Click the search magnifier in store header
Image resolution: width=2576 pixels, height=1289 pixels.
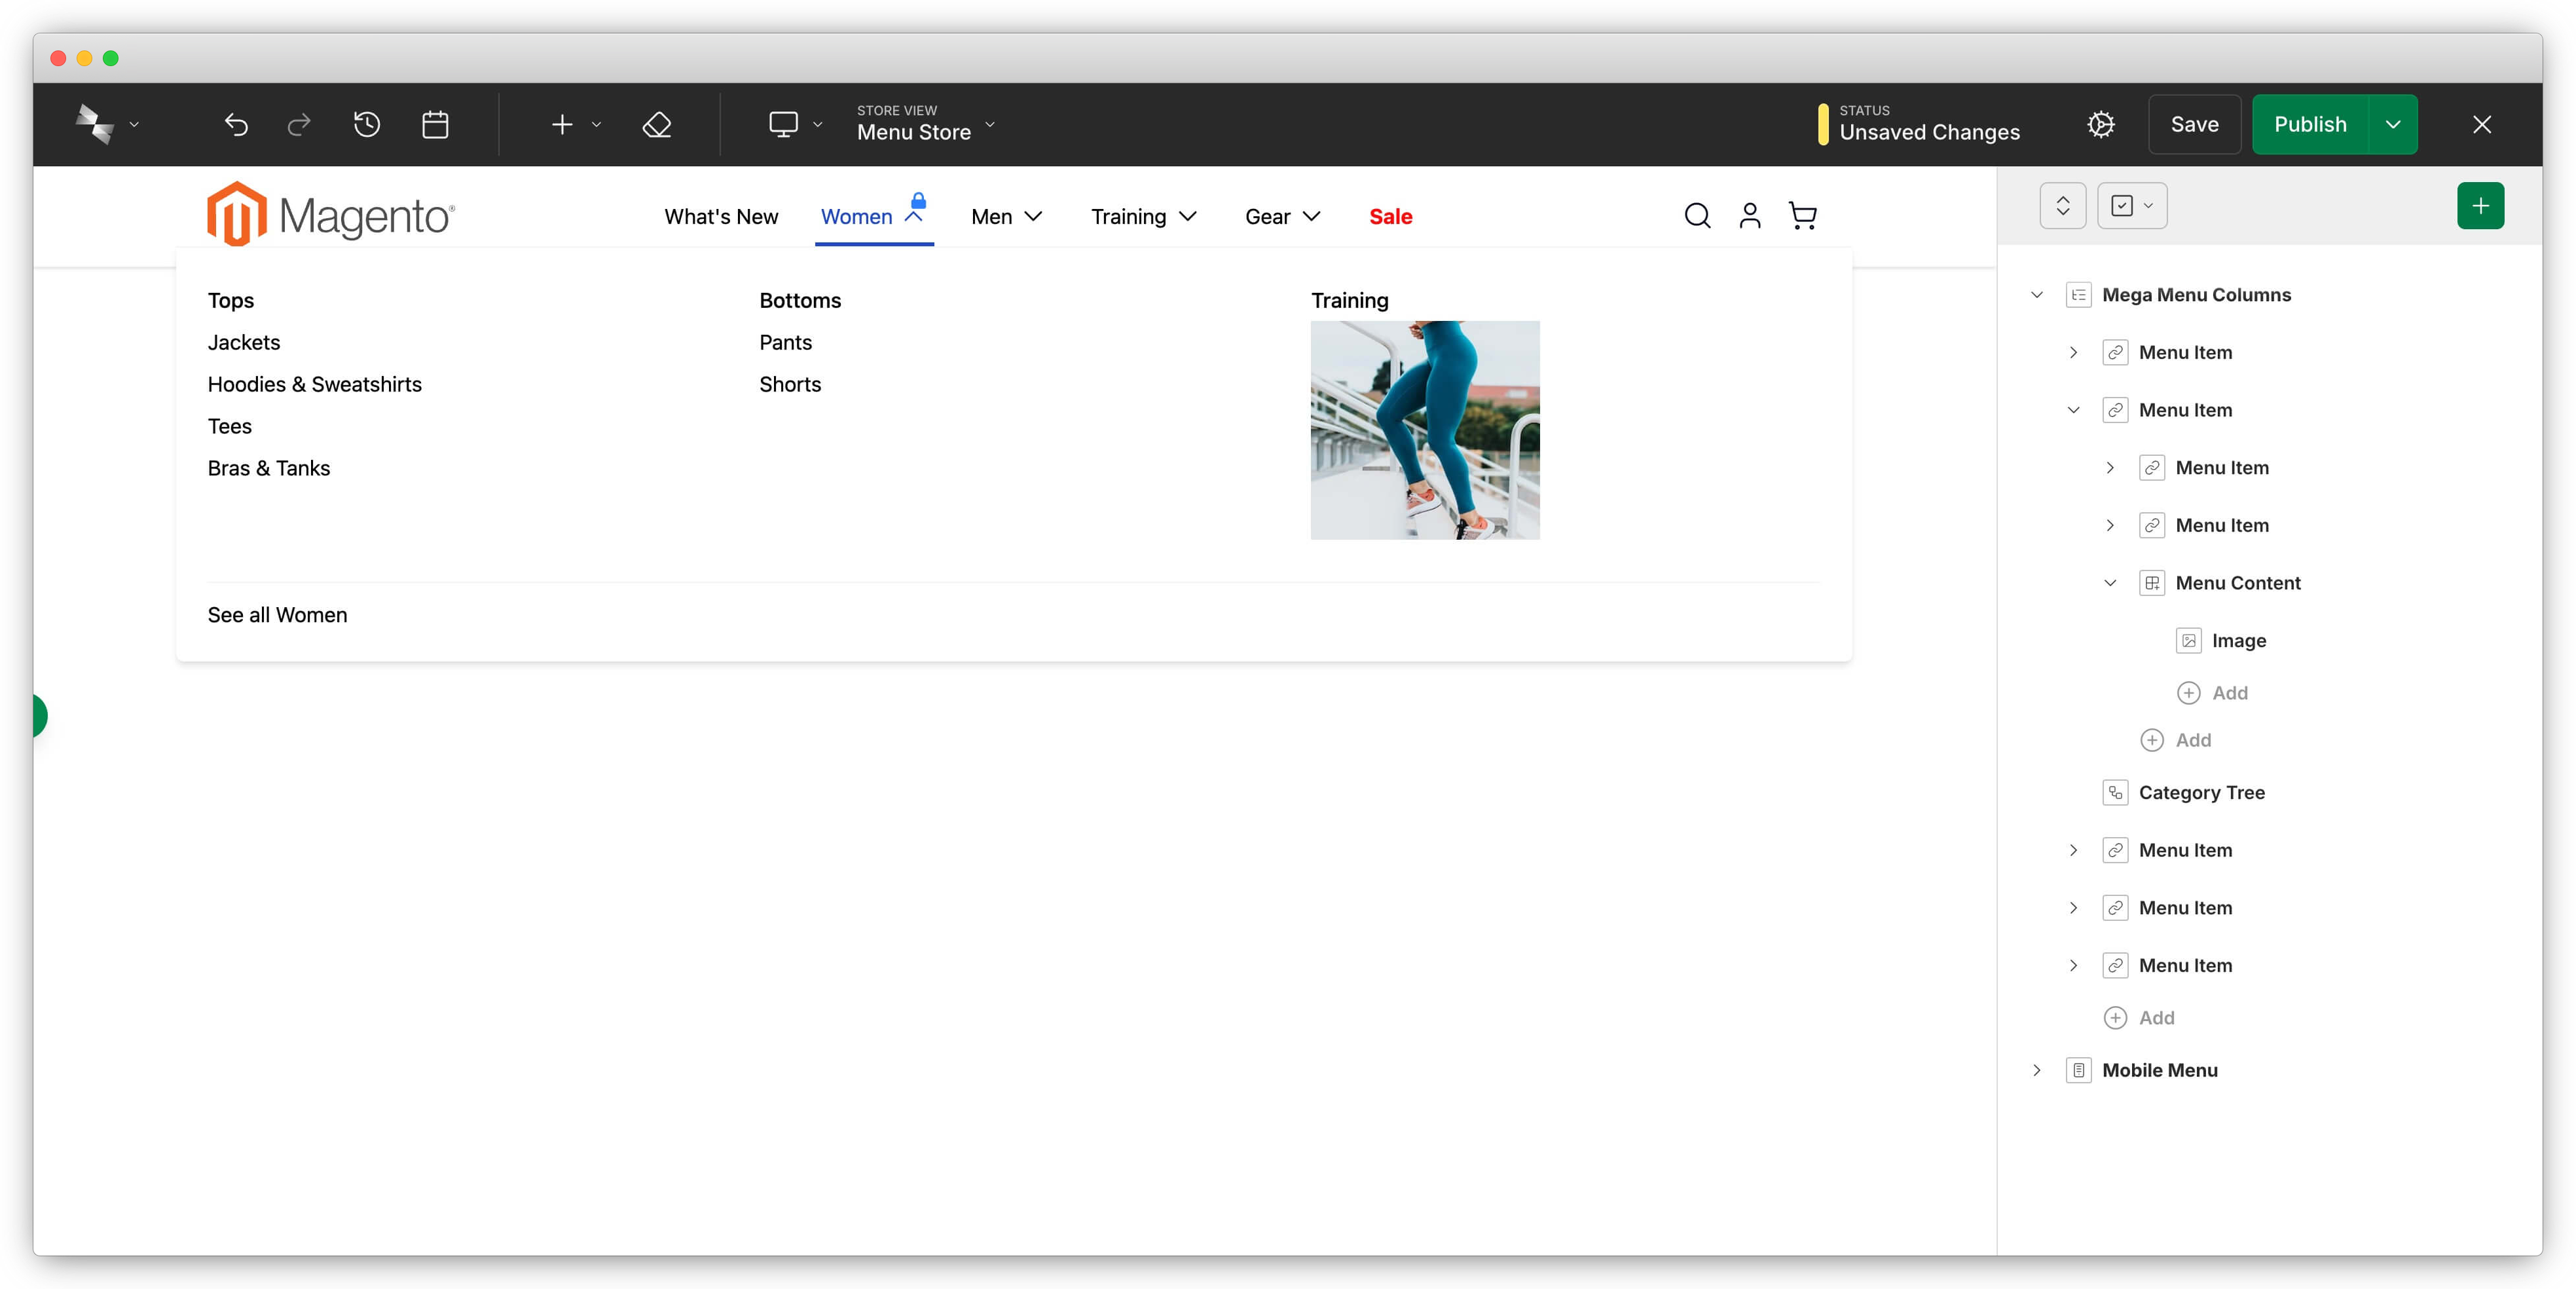pyautogui.click(x=1697, y=216)
